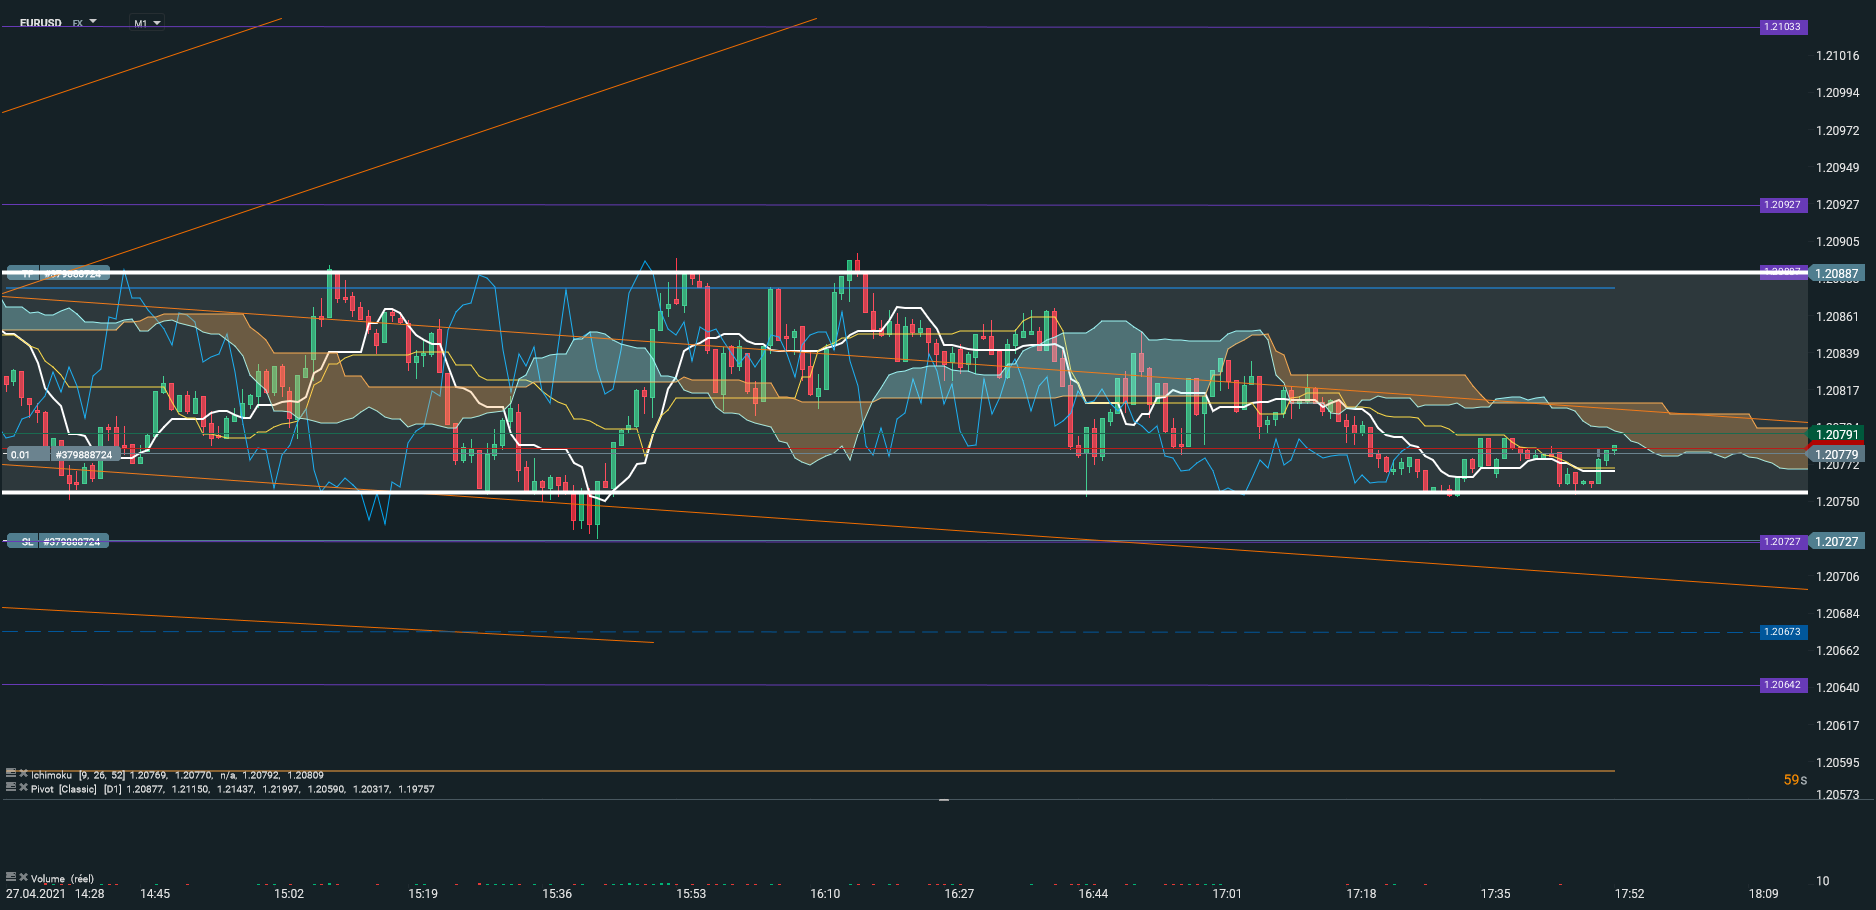Image resolution: width=1876 pixels, height=910 pixels.
Task: Click the EURUSD symbol name
Action: pyautogui.click(x=41, y=23)
